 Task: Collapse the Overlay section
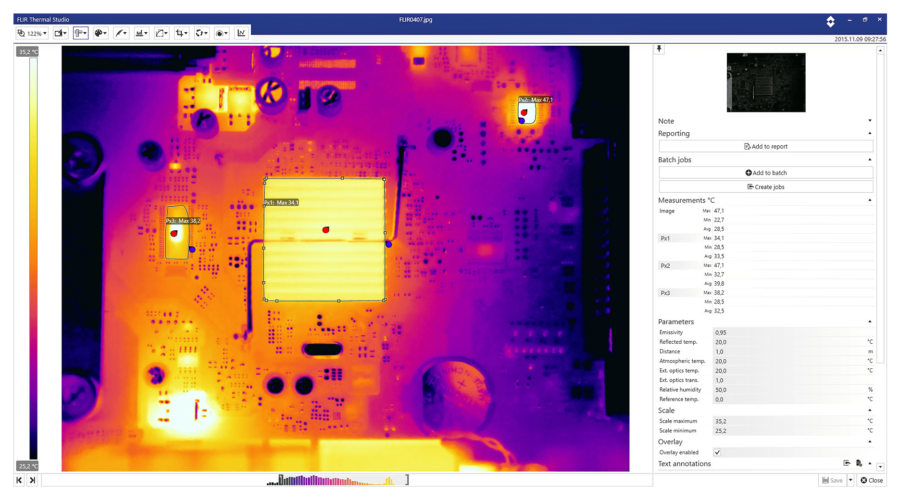pos(870,442)
